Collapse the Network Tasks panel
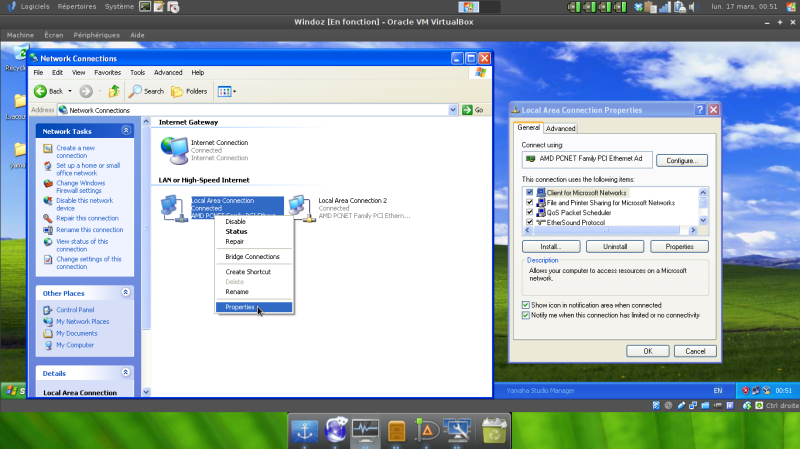The height and width of the screenshot is (449, 800). point(126,131)
